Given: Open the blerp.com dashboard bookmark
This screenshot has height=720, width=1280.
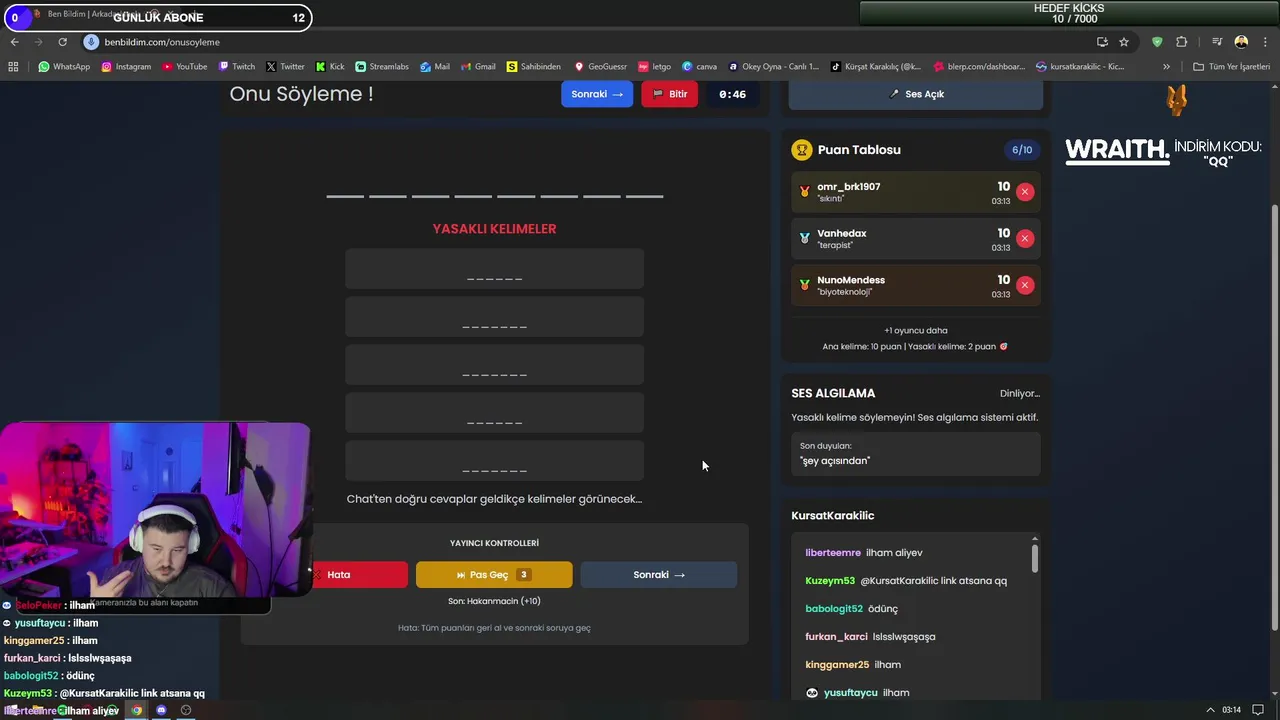Looking at the screenshot, I should point(980,67).
